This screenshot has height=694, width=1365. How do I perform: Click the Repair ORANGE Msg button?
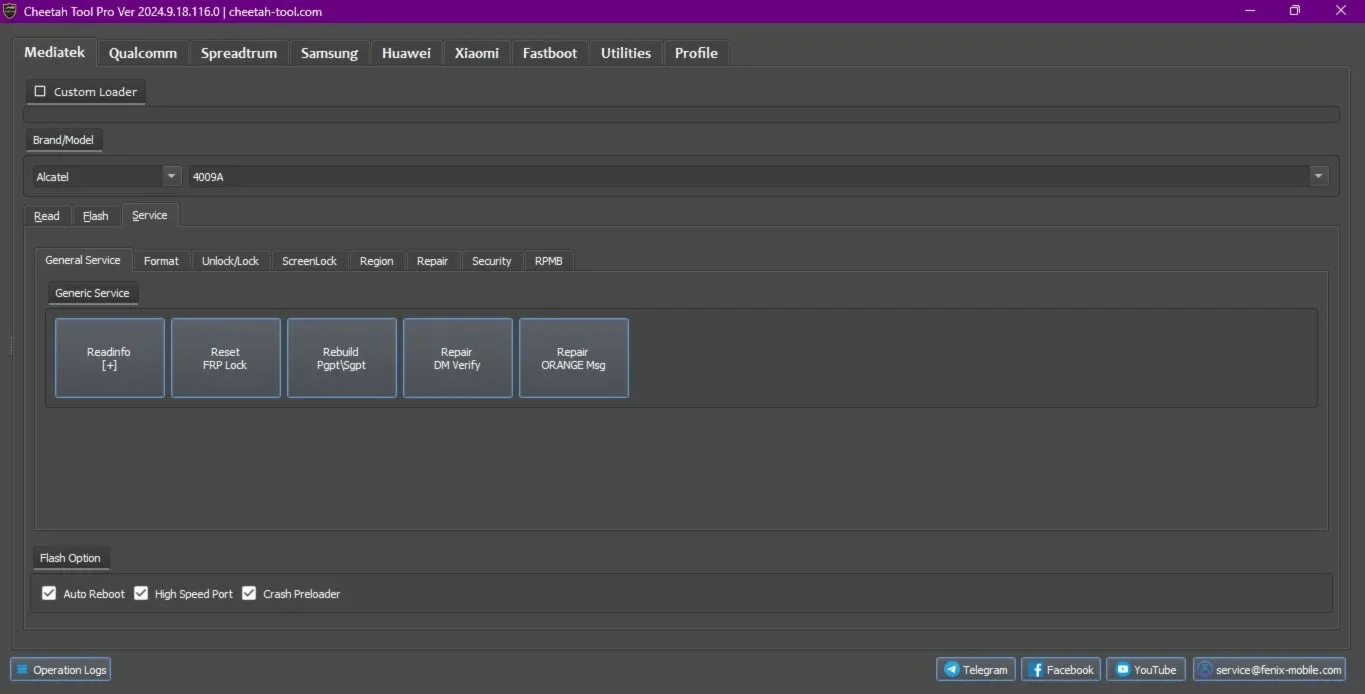pos(573,358)
